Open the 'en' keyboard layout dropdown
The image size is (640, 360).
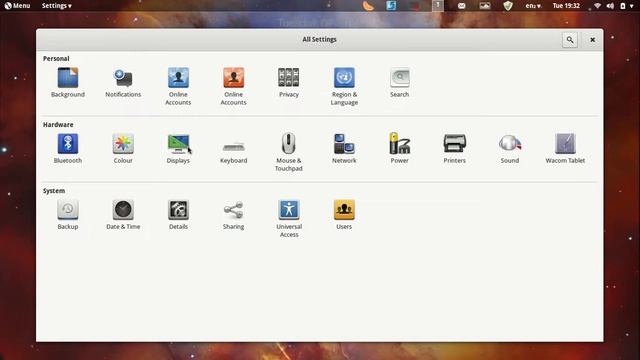point(533,6)
